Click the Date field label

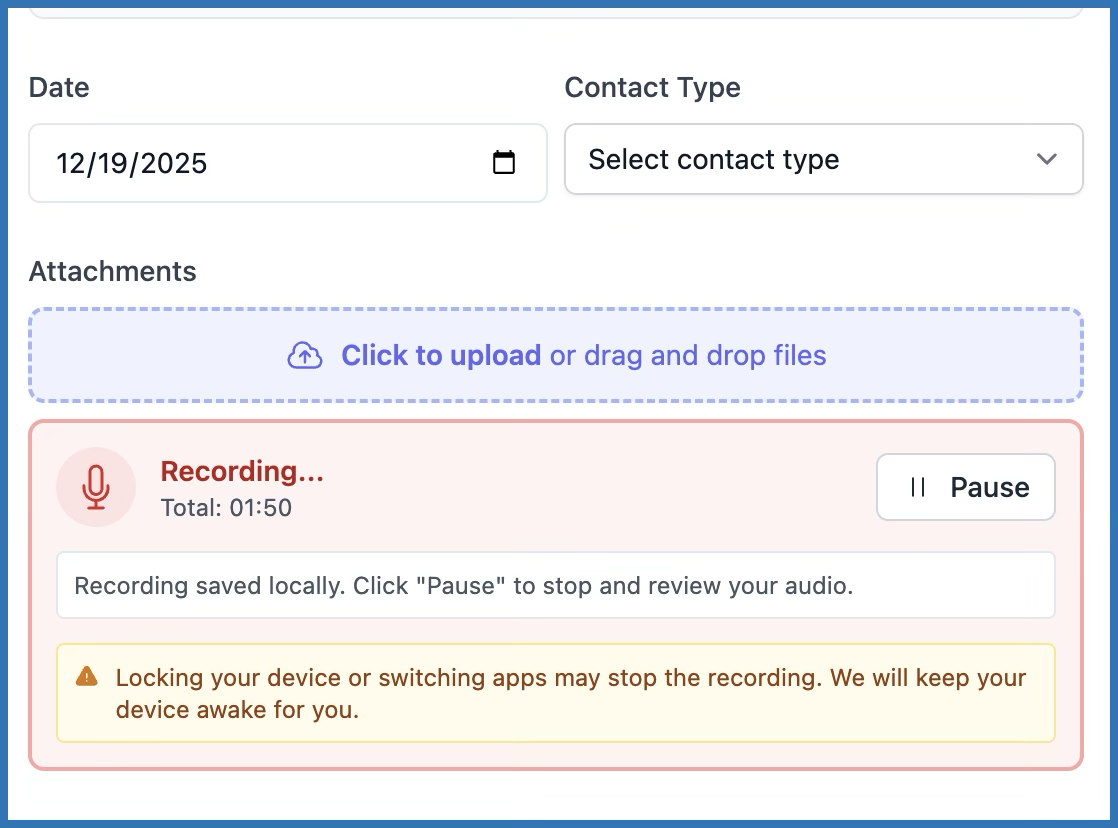click(x=59, y=88)
